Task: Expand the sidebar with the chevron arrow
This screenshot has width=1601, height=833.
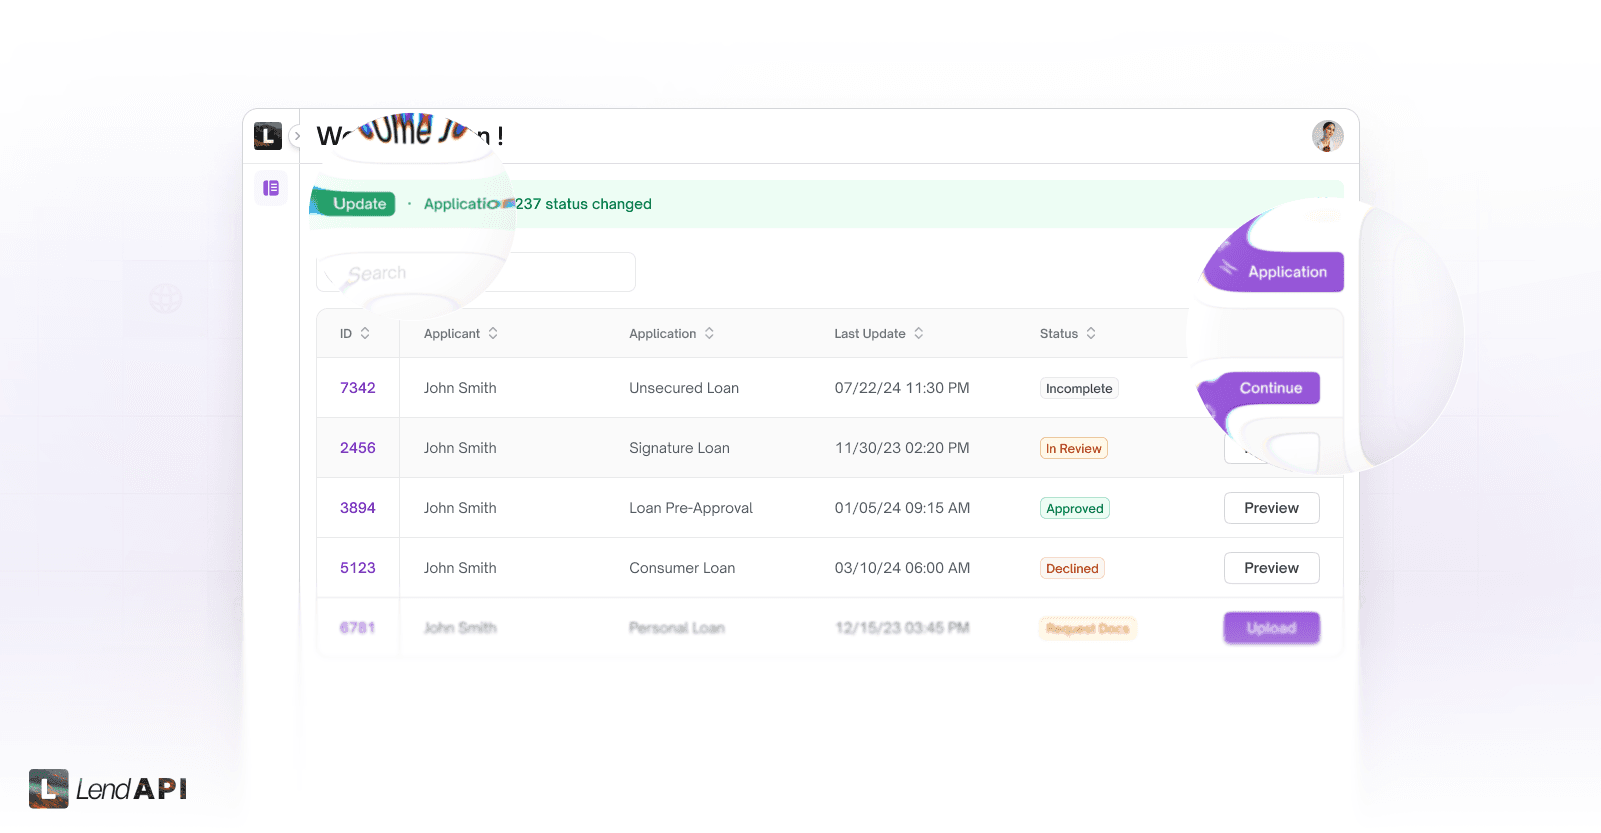Action: tap(297, 136)
